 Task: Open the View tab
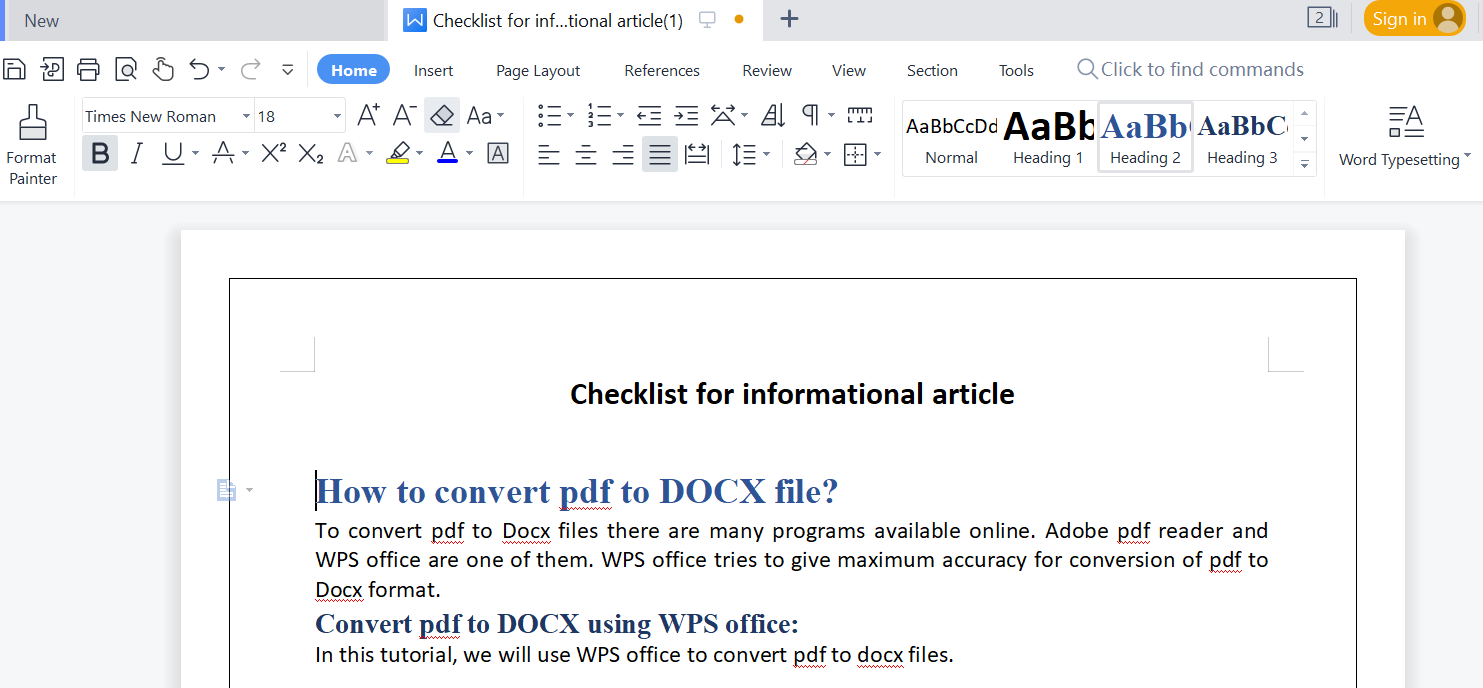[x=849, y=70]
